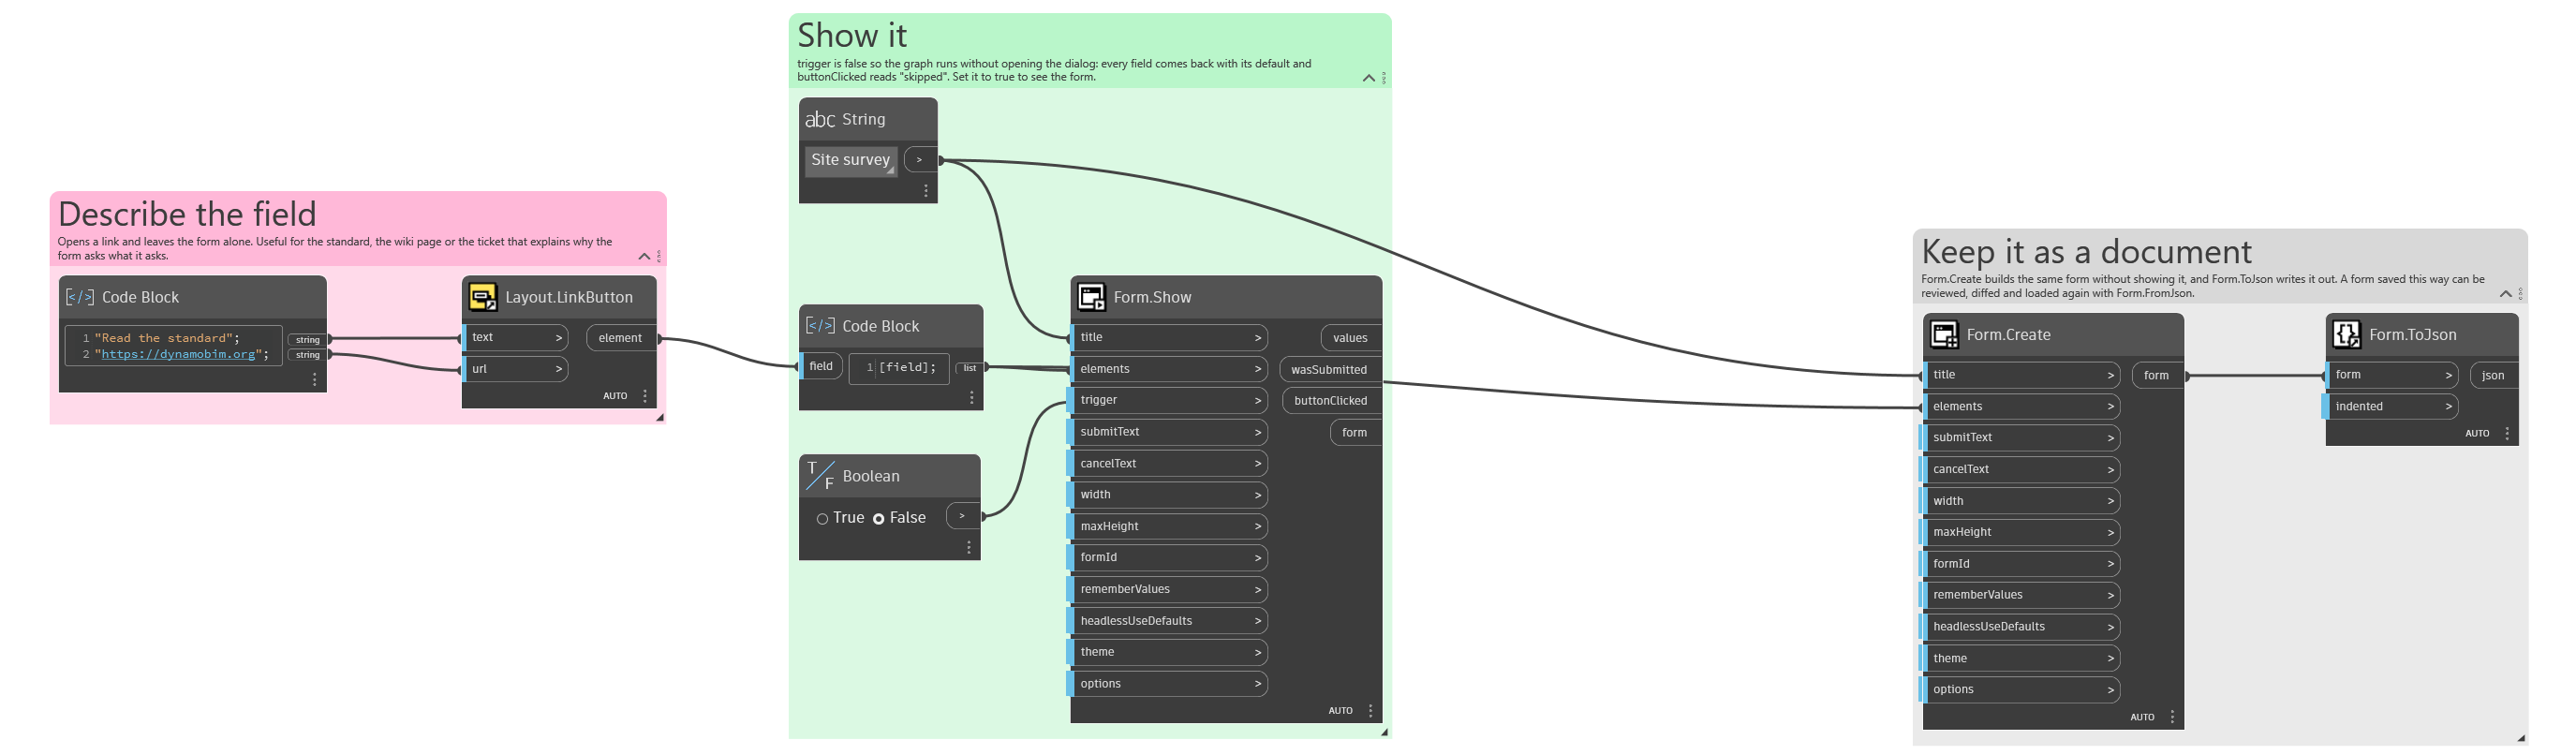Click the Form.ToJson node icon
2576x755 pixels.
click(2347, 335)
